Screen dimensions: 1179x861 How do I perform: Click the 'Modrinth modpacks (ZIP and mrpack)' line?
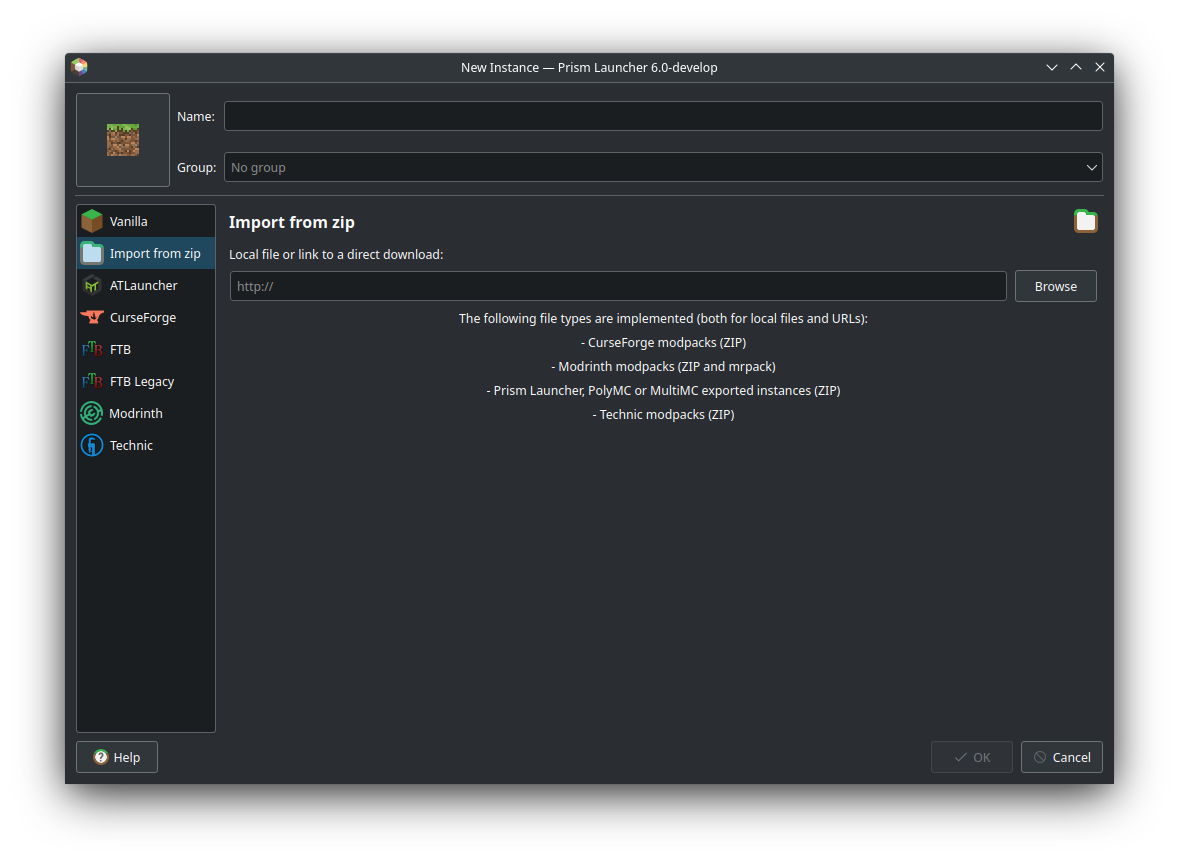click(663, 366)
